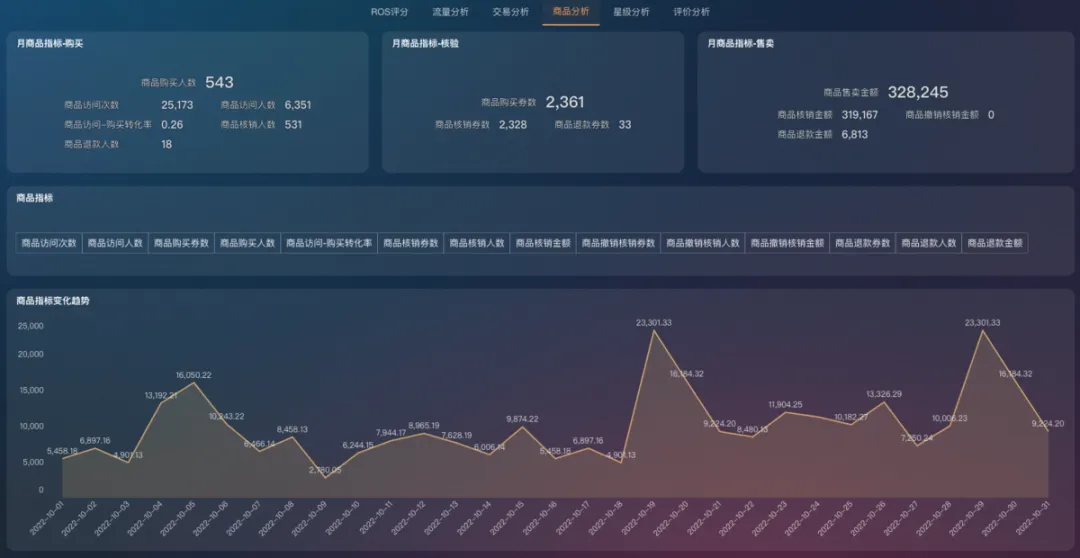Select the 商品购买人数 metric button
The height and width of the screenshot is (558, 1080).
pyautogui.click(x=247, y=243)
